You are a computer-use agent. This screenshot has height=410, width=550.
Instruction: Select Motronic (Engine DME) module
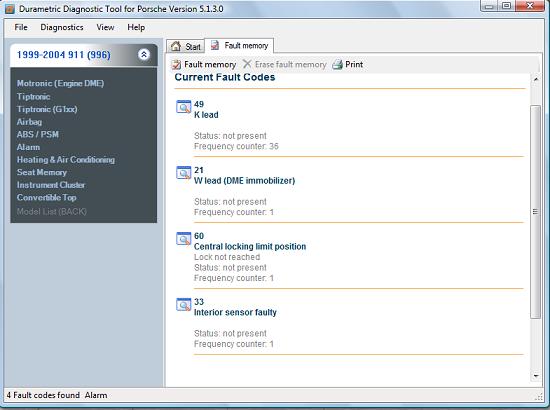pos(60,83)
